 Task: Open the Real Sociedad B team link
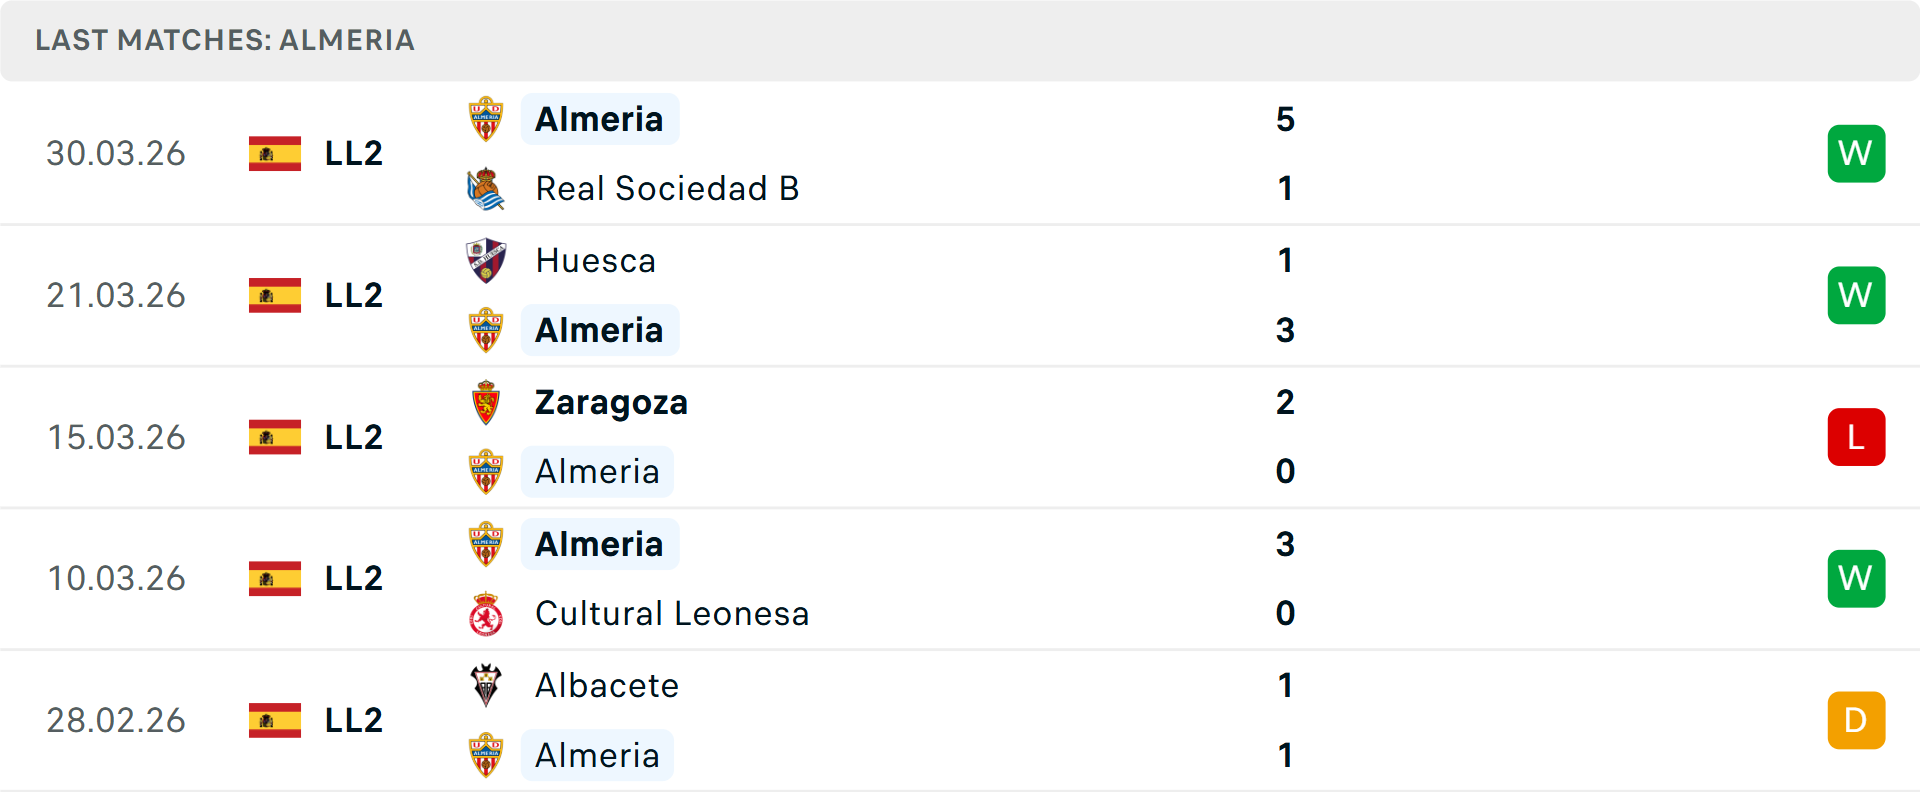[x=667, y=188]
